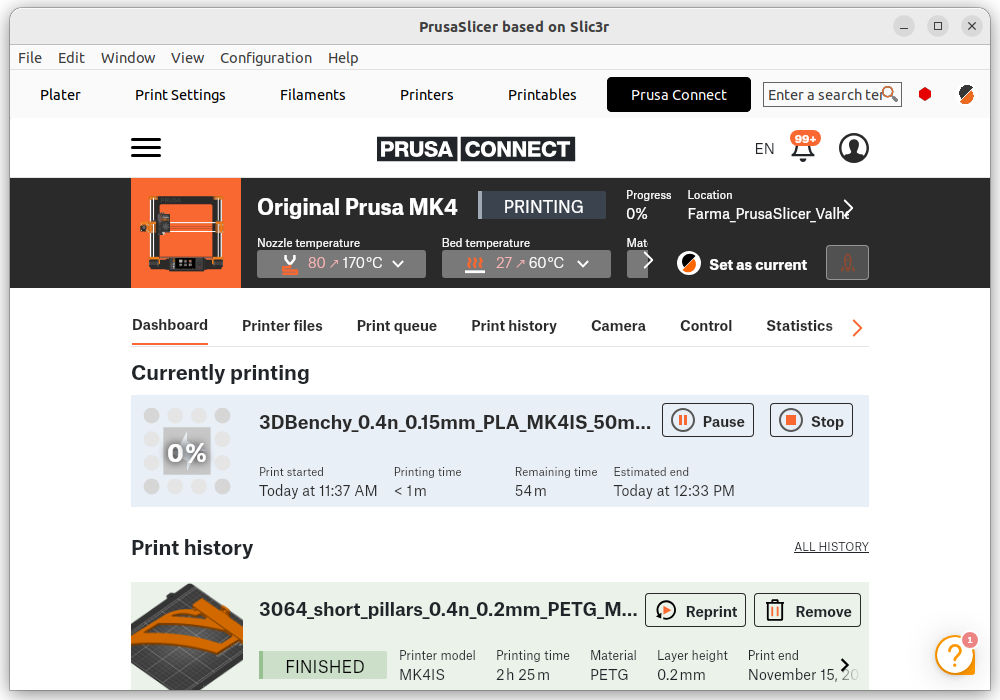Click the search magnifier icon
The image size is (1000, 700).
coord(890,94)
